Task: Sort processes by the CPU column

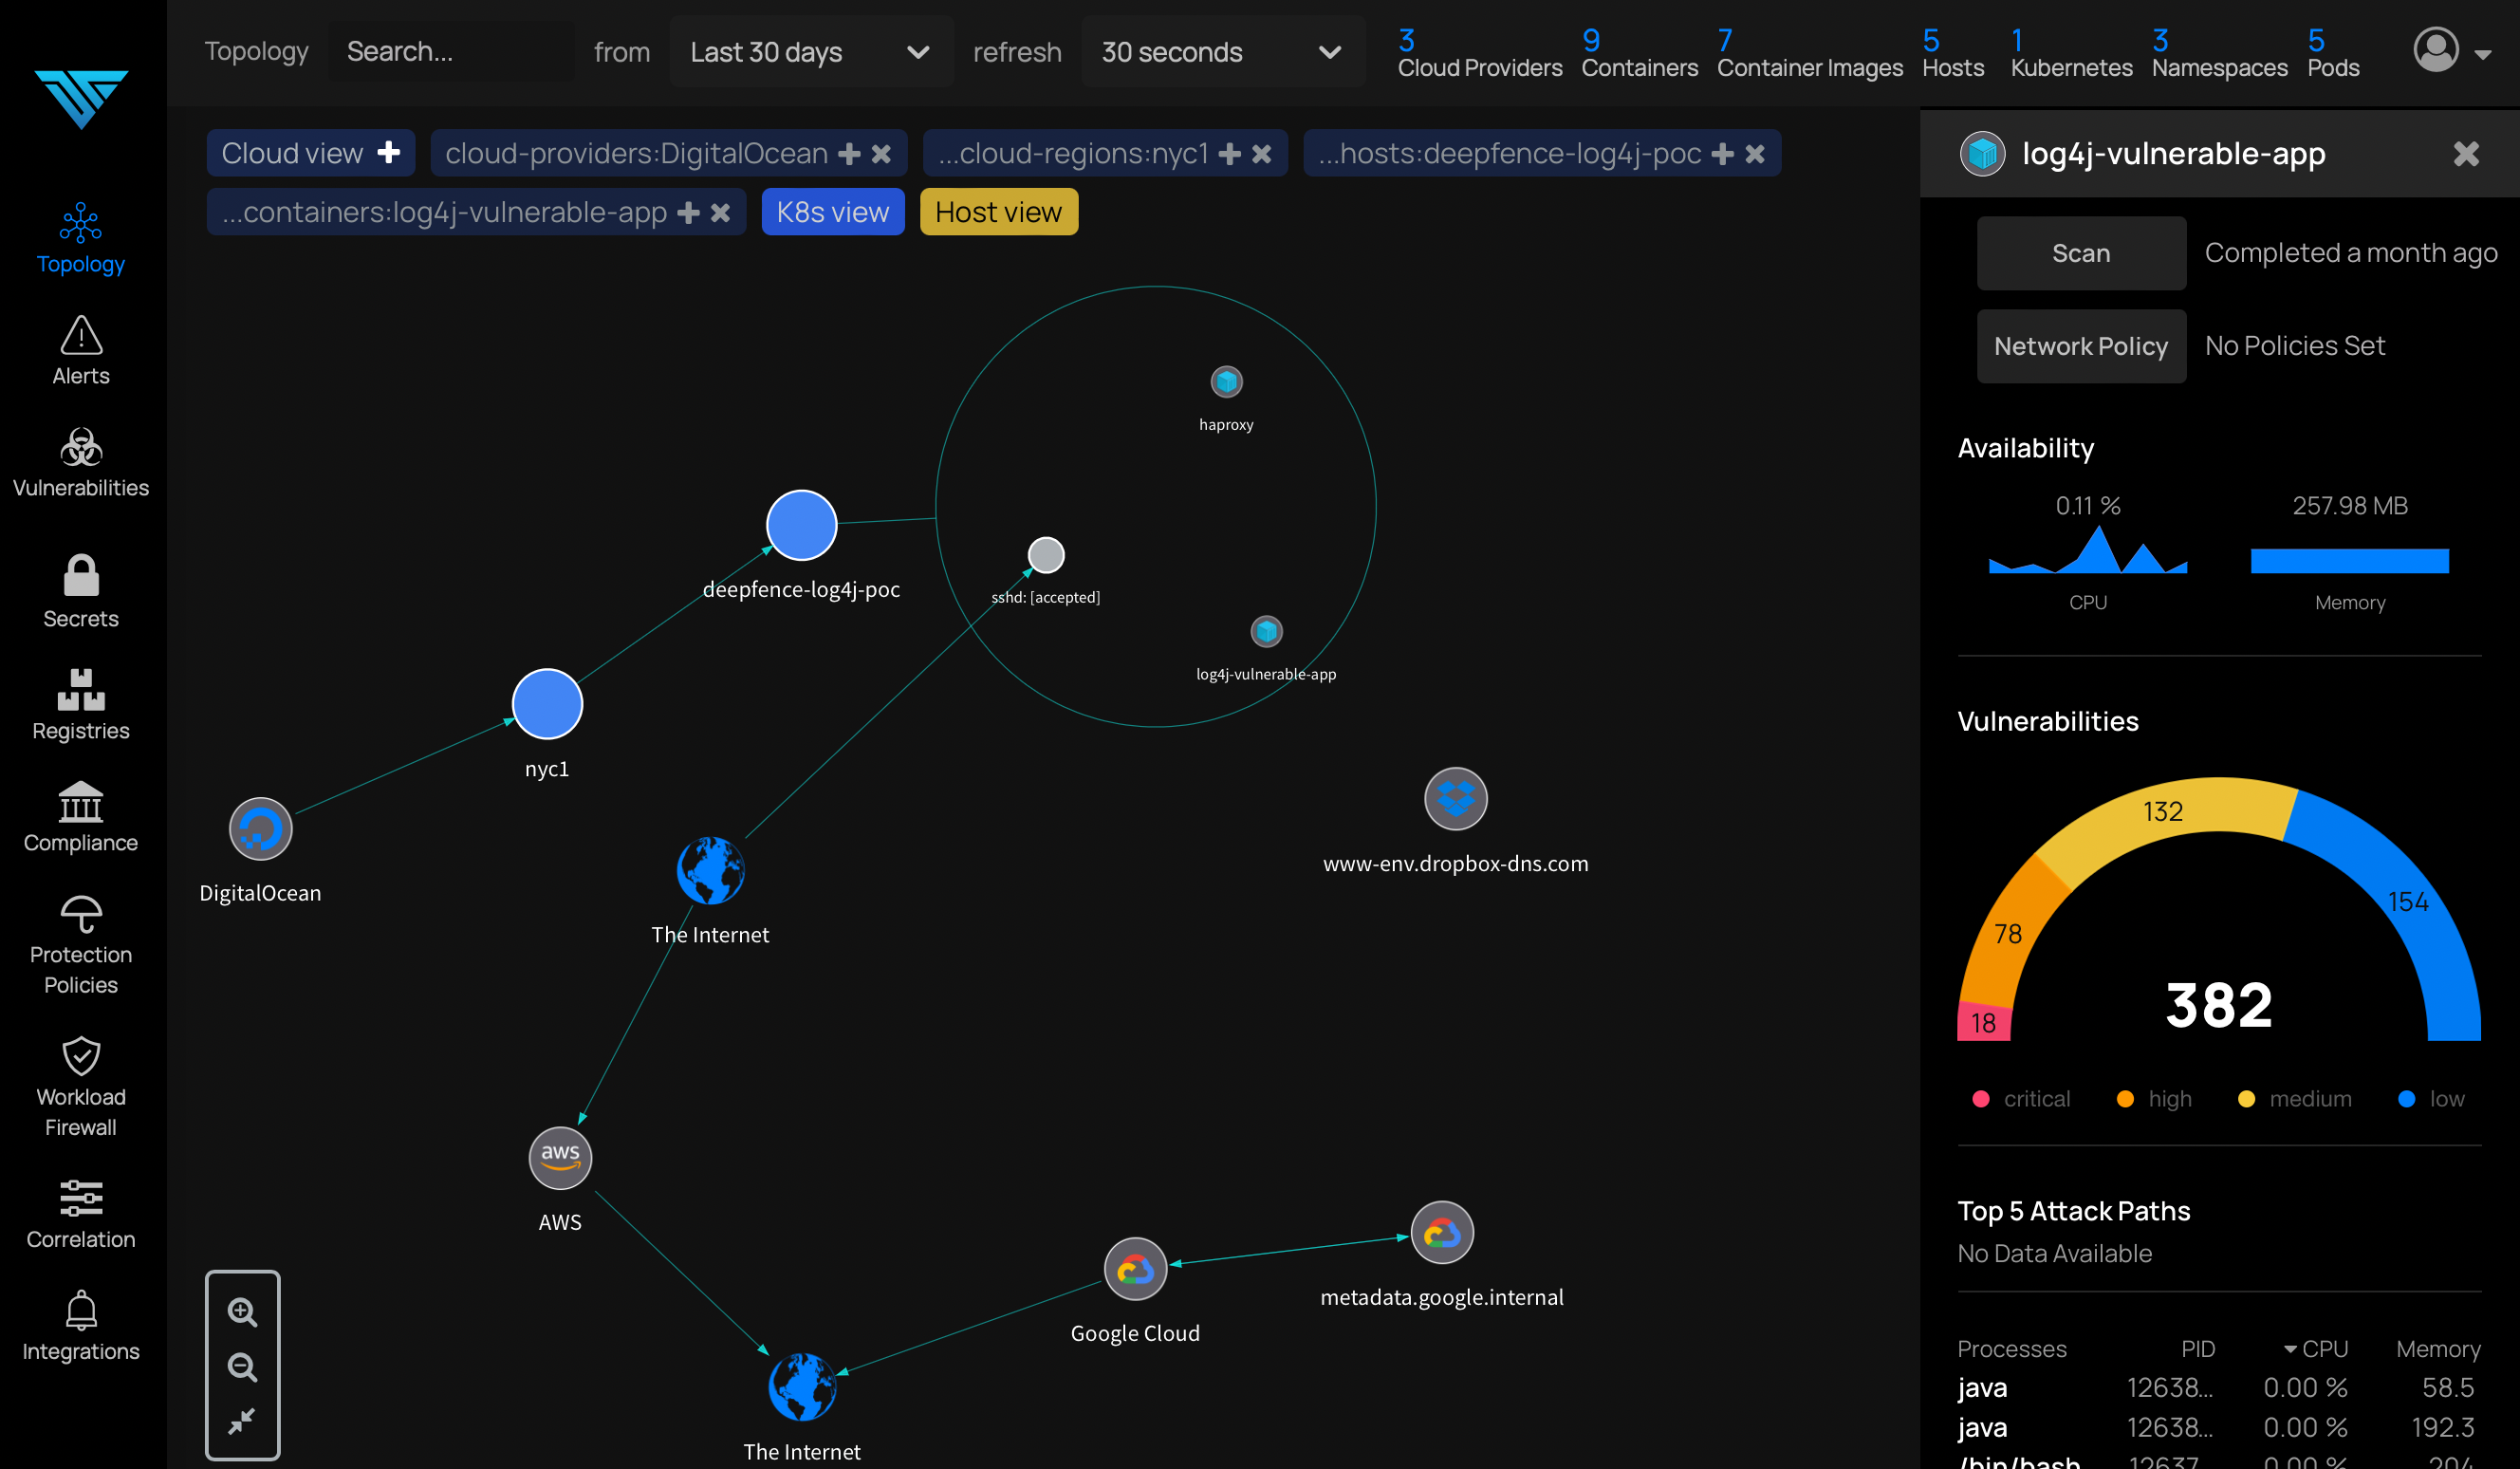Action: pos(2315,1348)
